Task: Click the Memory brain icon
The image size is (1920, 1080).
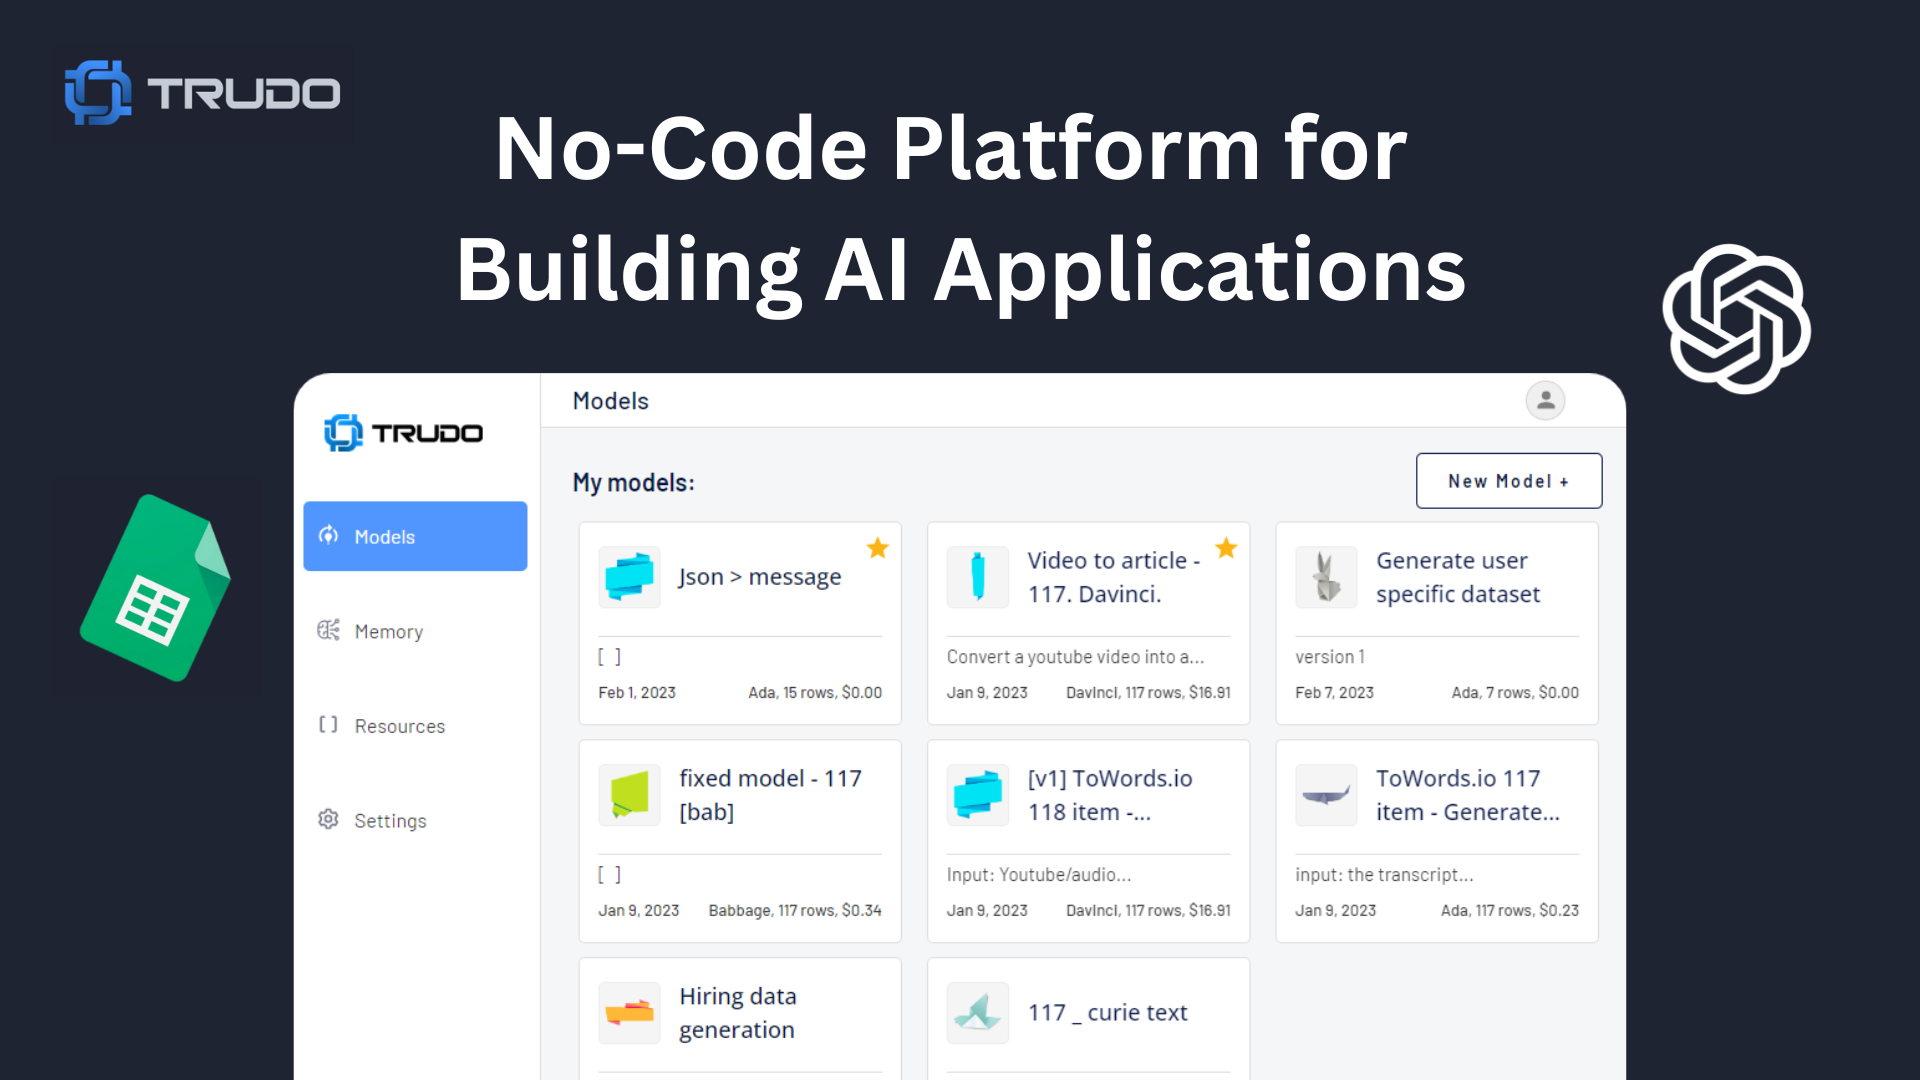Action: pyautogui.click(x=328, y=630)
